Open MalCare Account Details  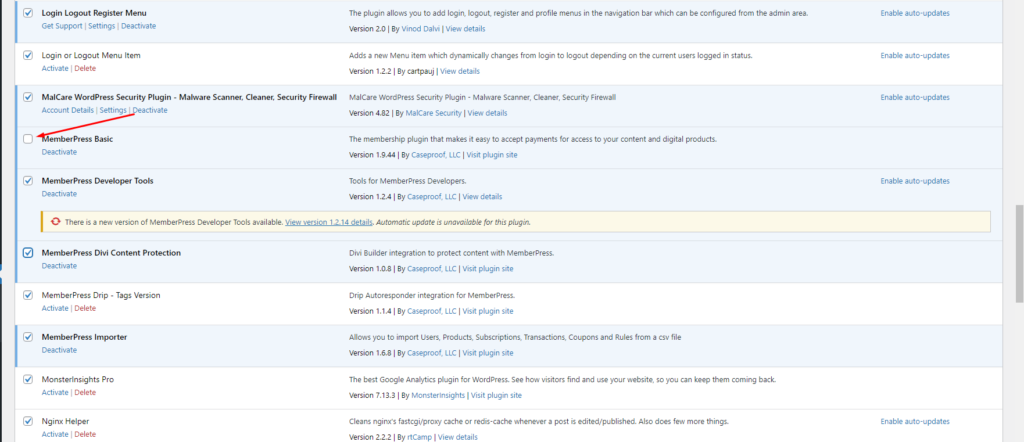[68, 110]
